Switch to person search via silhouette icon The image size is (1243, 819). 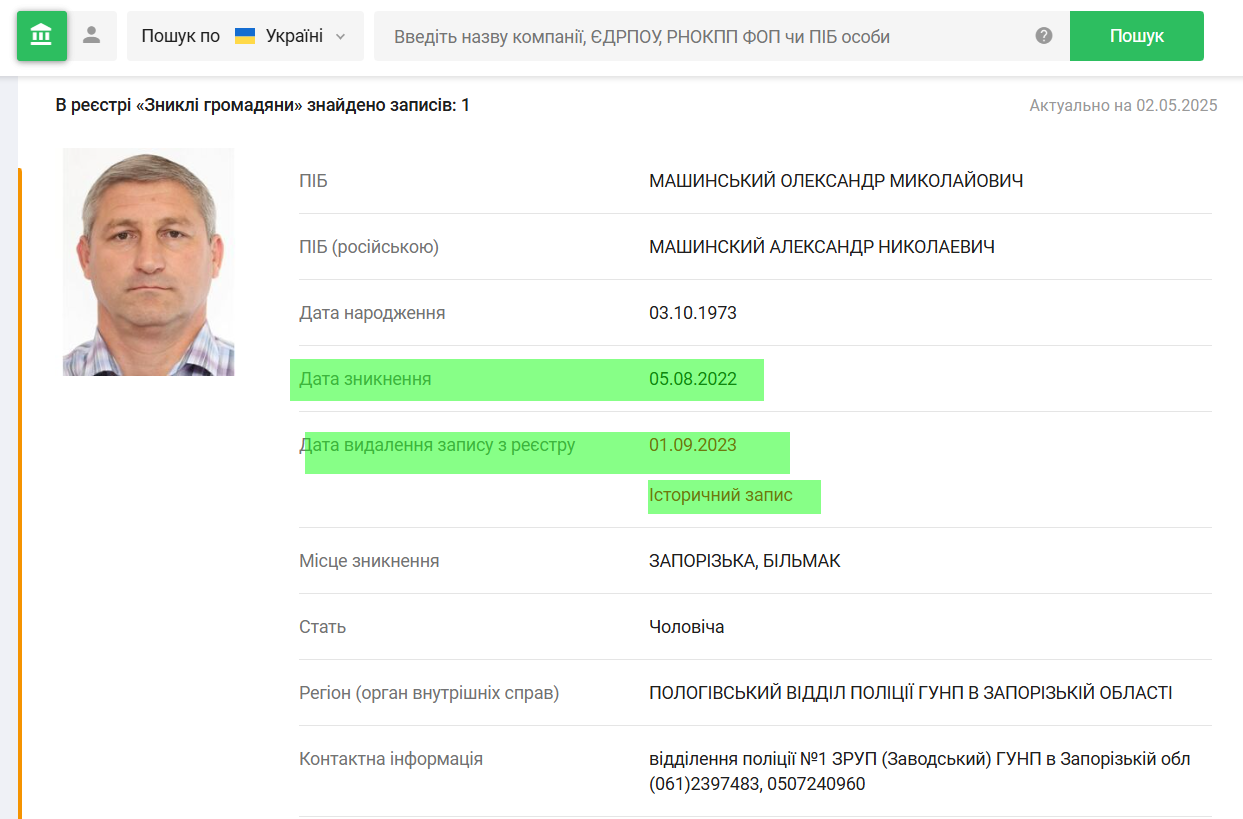click(x=89, y=35)
